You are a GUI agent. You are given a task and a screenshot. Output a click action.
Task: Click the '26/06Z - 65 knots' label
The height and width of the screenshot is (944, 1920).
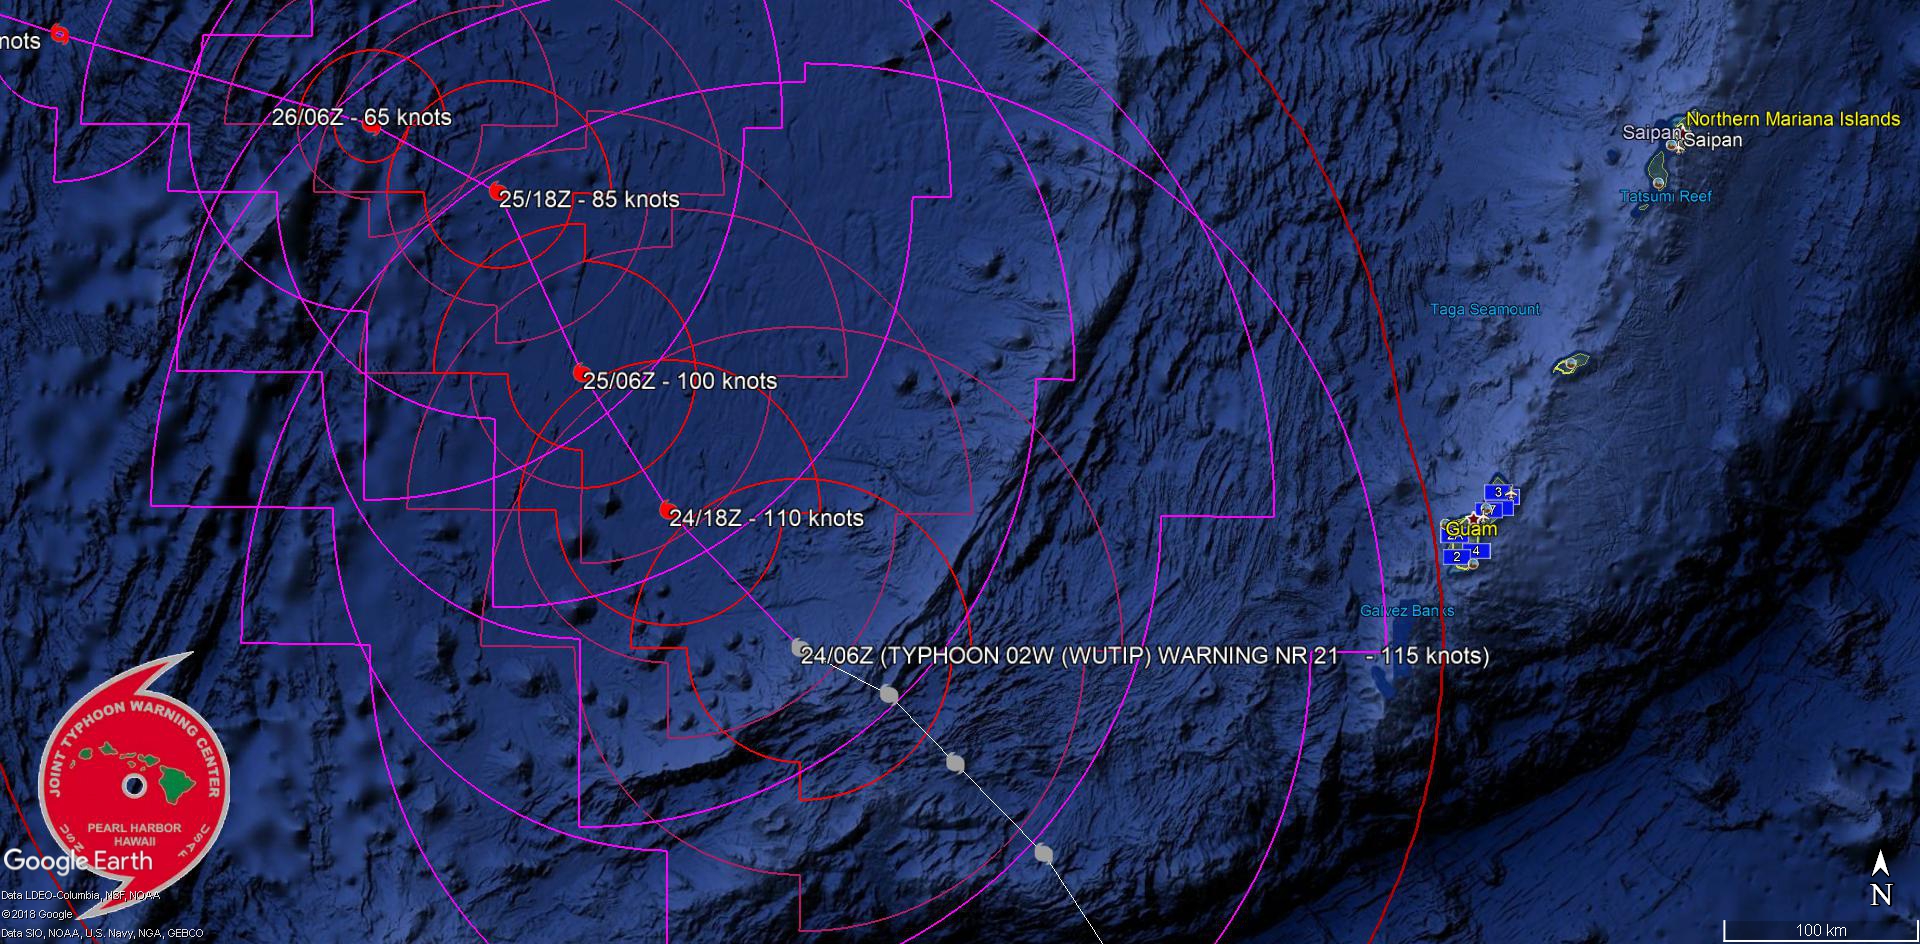362,117
